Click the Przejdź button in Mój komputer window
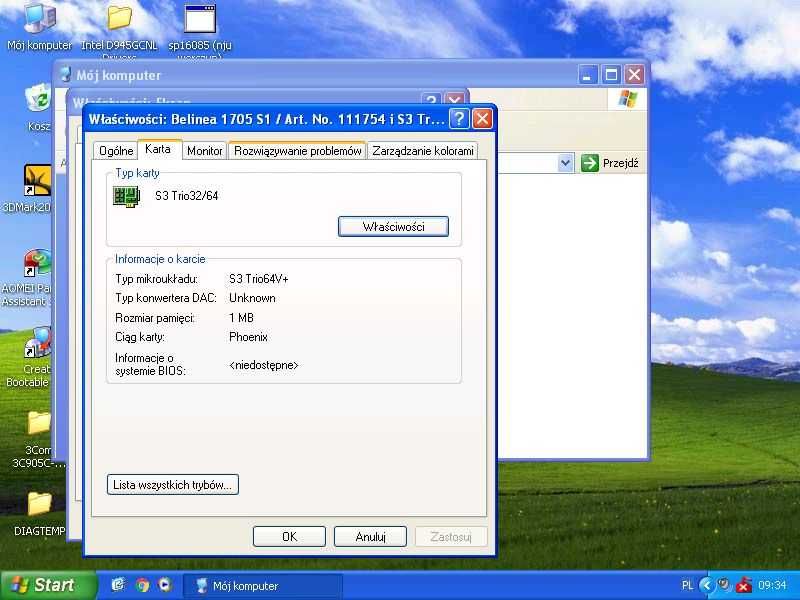This screenshot has height=600, width=800. pyautogui.click(x=610, y=163)
